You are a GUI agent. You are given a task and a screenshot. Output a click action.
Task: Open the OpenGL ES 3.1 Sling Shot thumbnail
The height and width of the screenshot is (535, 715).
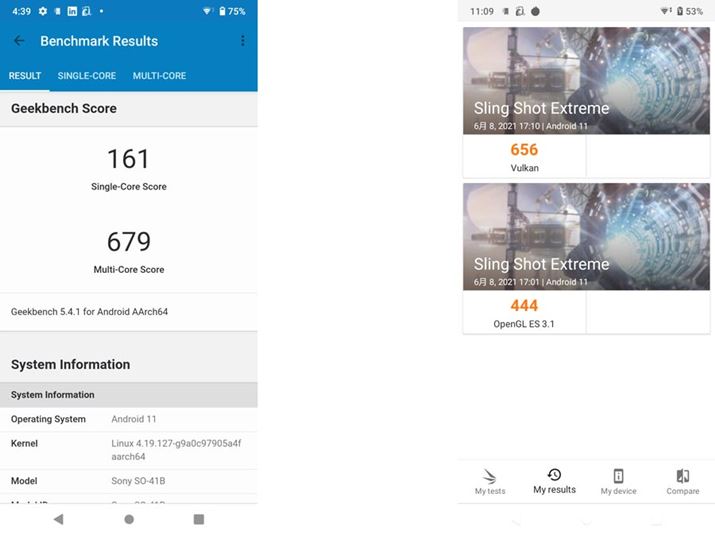(586, 237)
